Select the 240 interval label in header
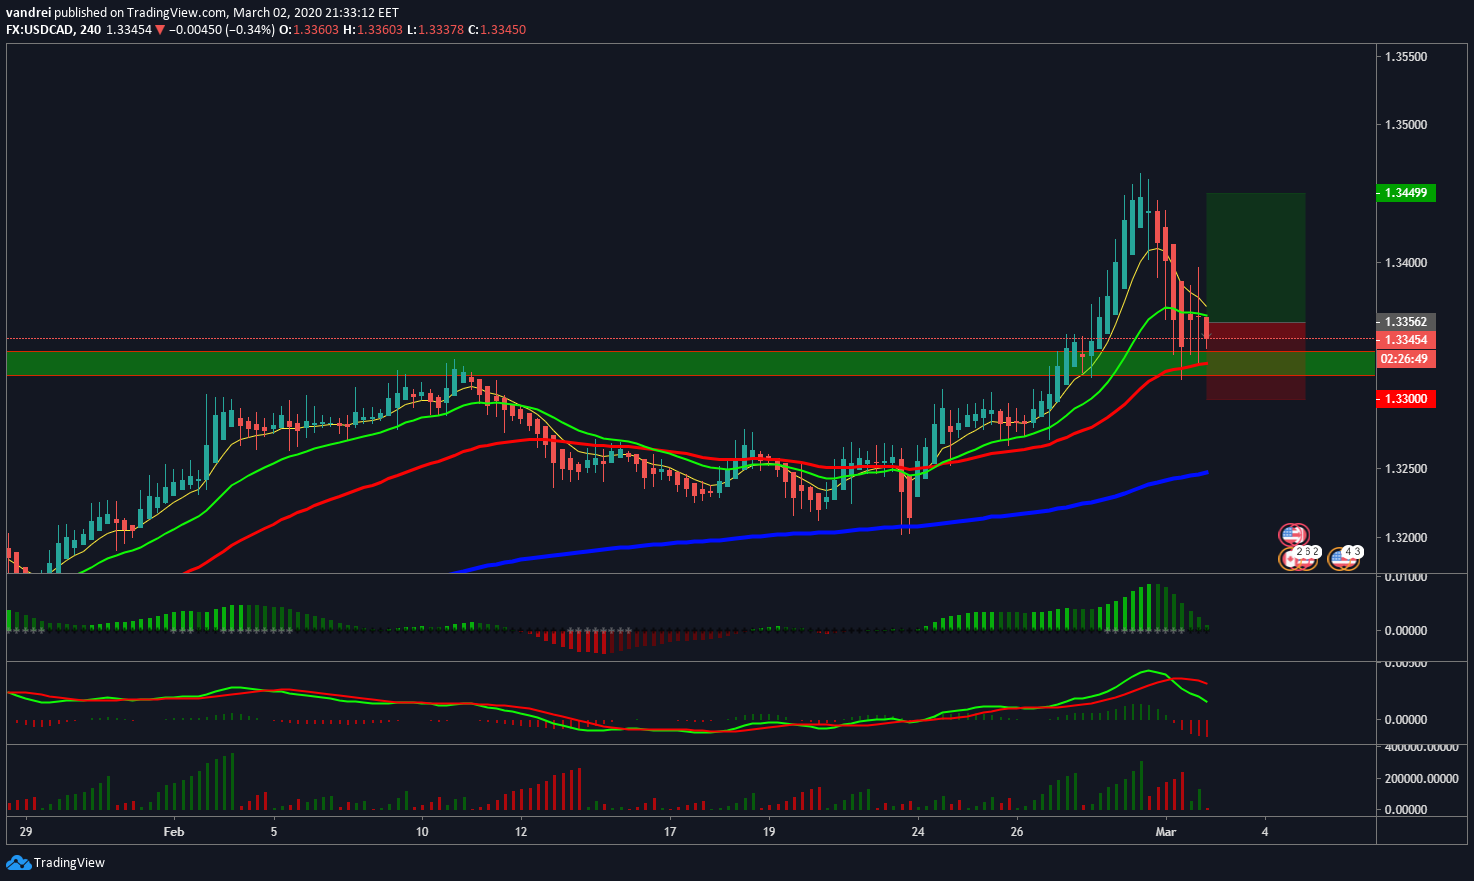 tap(90, 30)
